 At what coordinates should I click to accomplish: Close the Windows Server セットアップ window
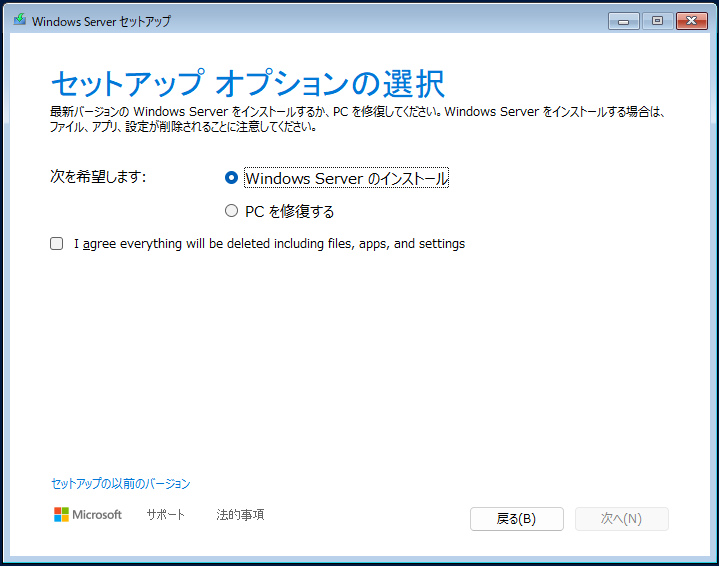[691, 21]
